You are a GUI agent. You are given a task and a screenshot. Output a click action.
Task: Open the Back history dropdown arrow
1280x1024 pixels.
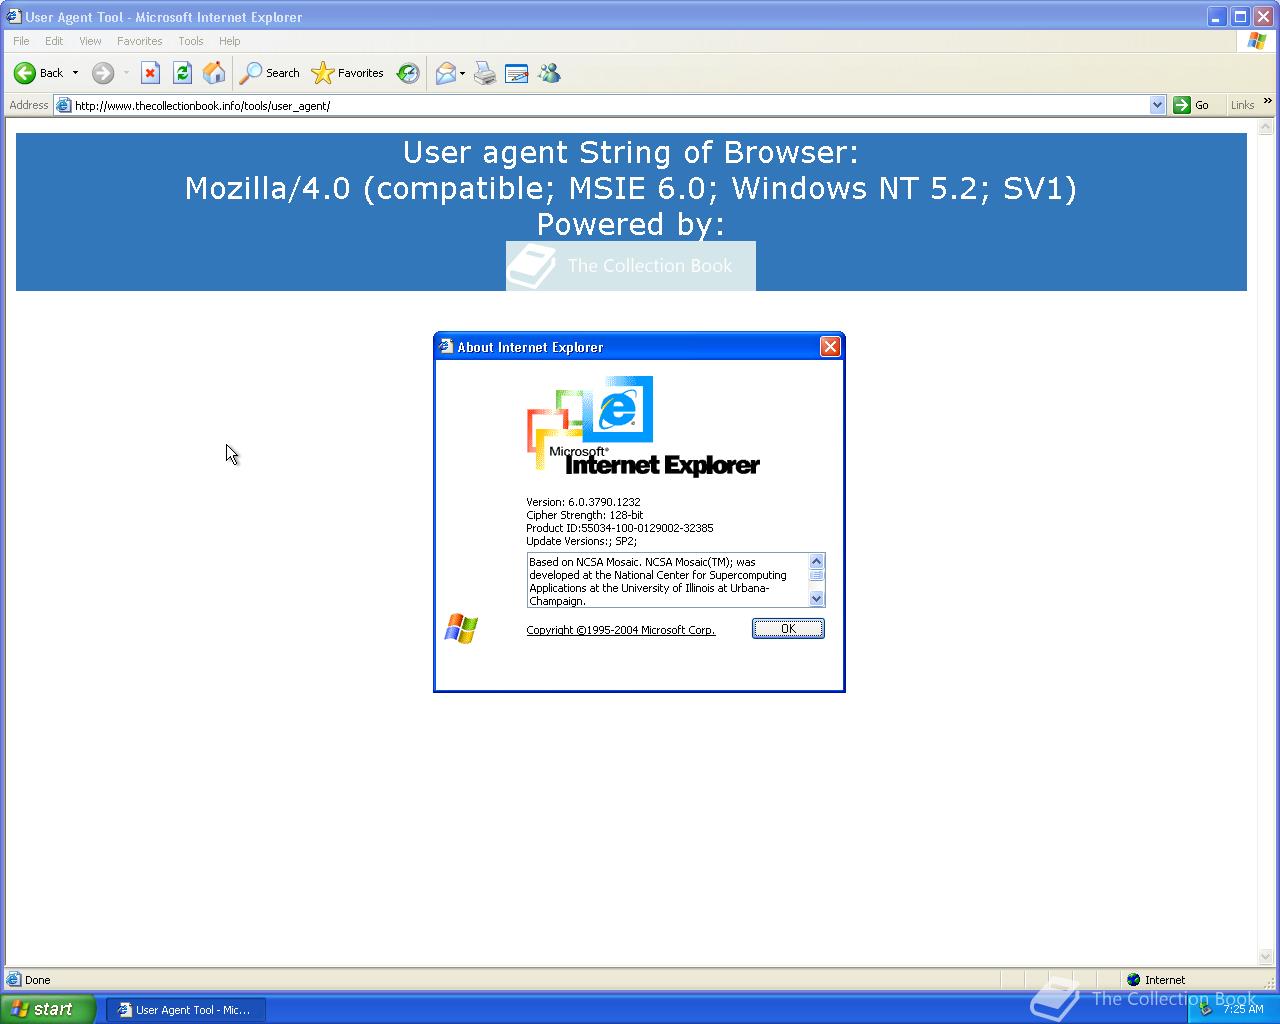tap(75, 73)
